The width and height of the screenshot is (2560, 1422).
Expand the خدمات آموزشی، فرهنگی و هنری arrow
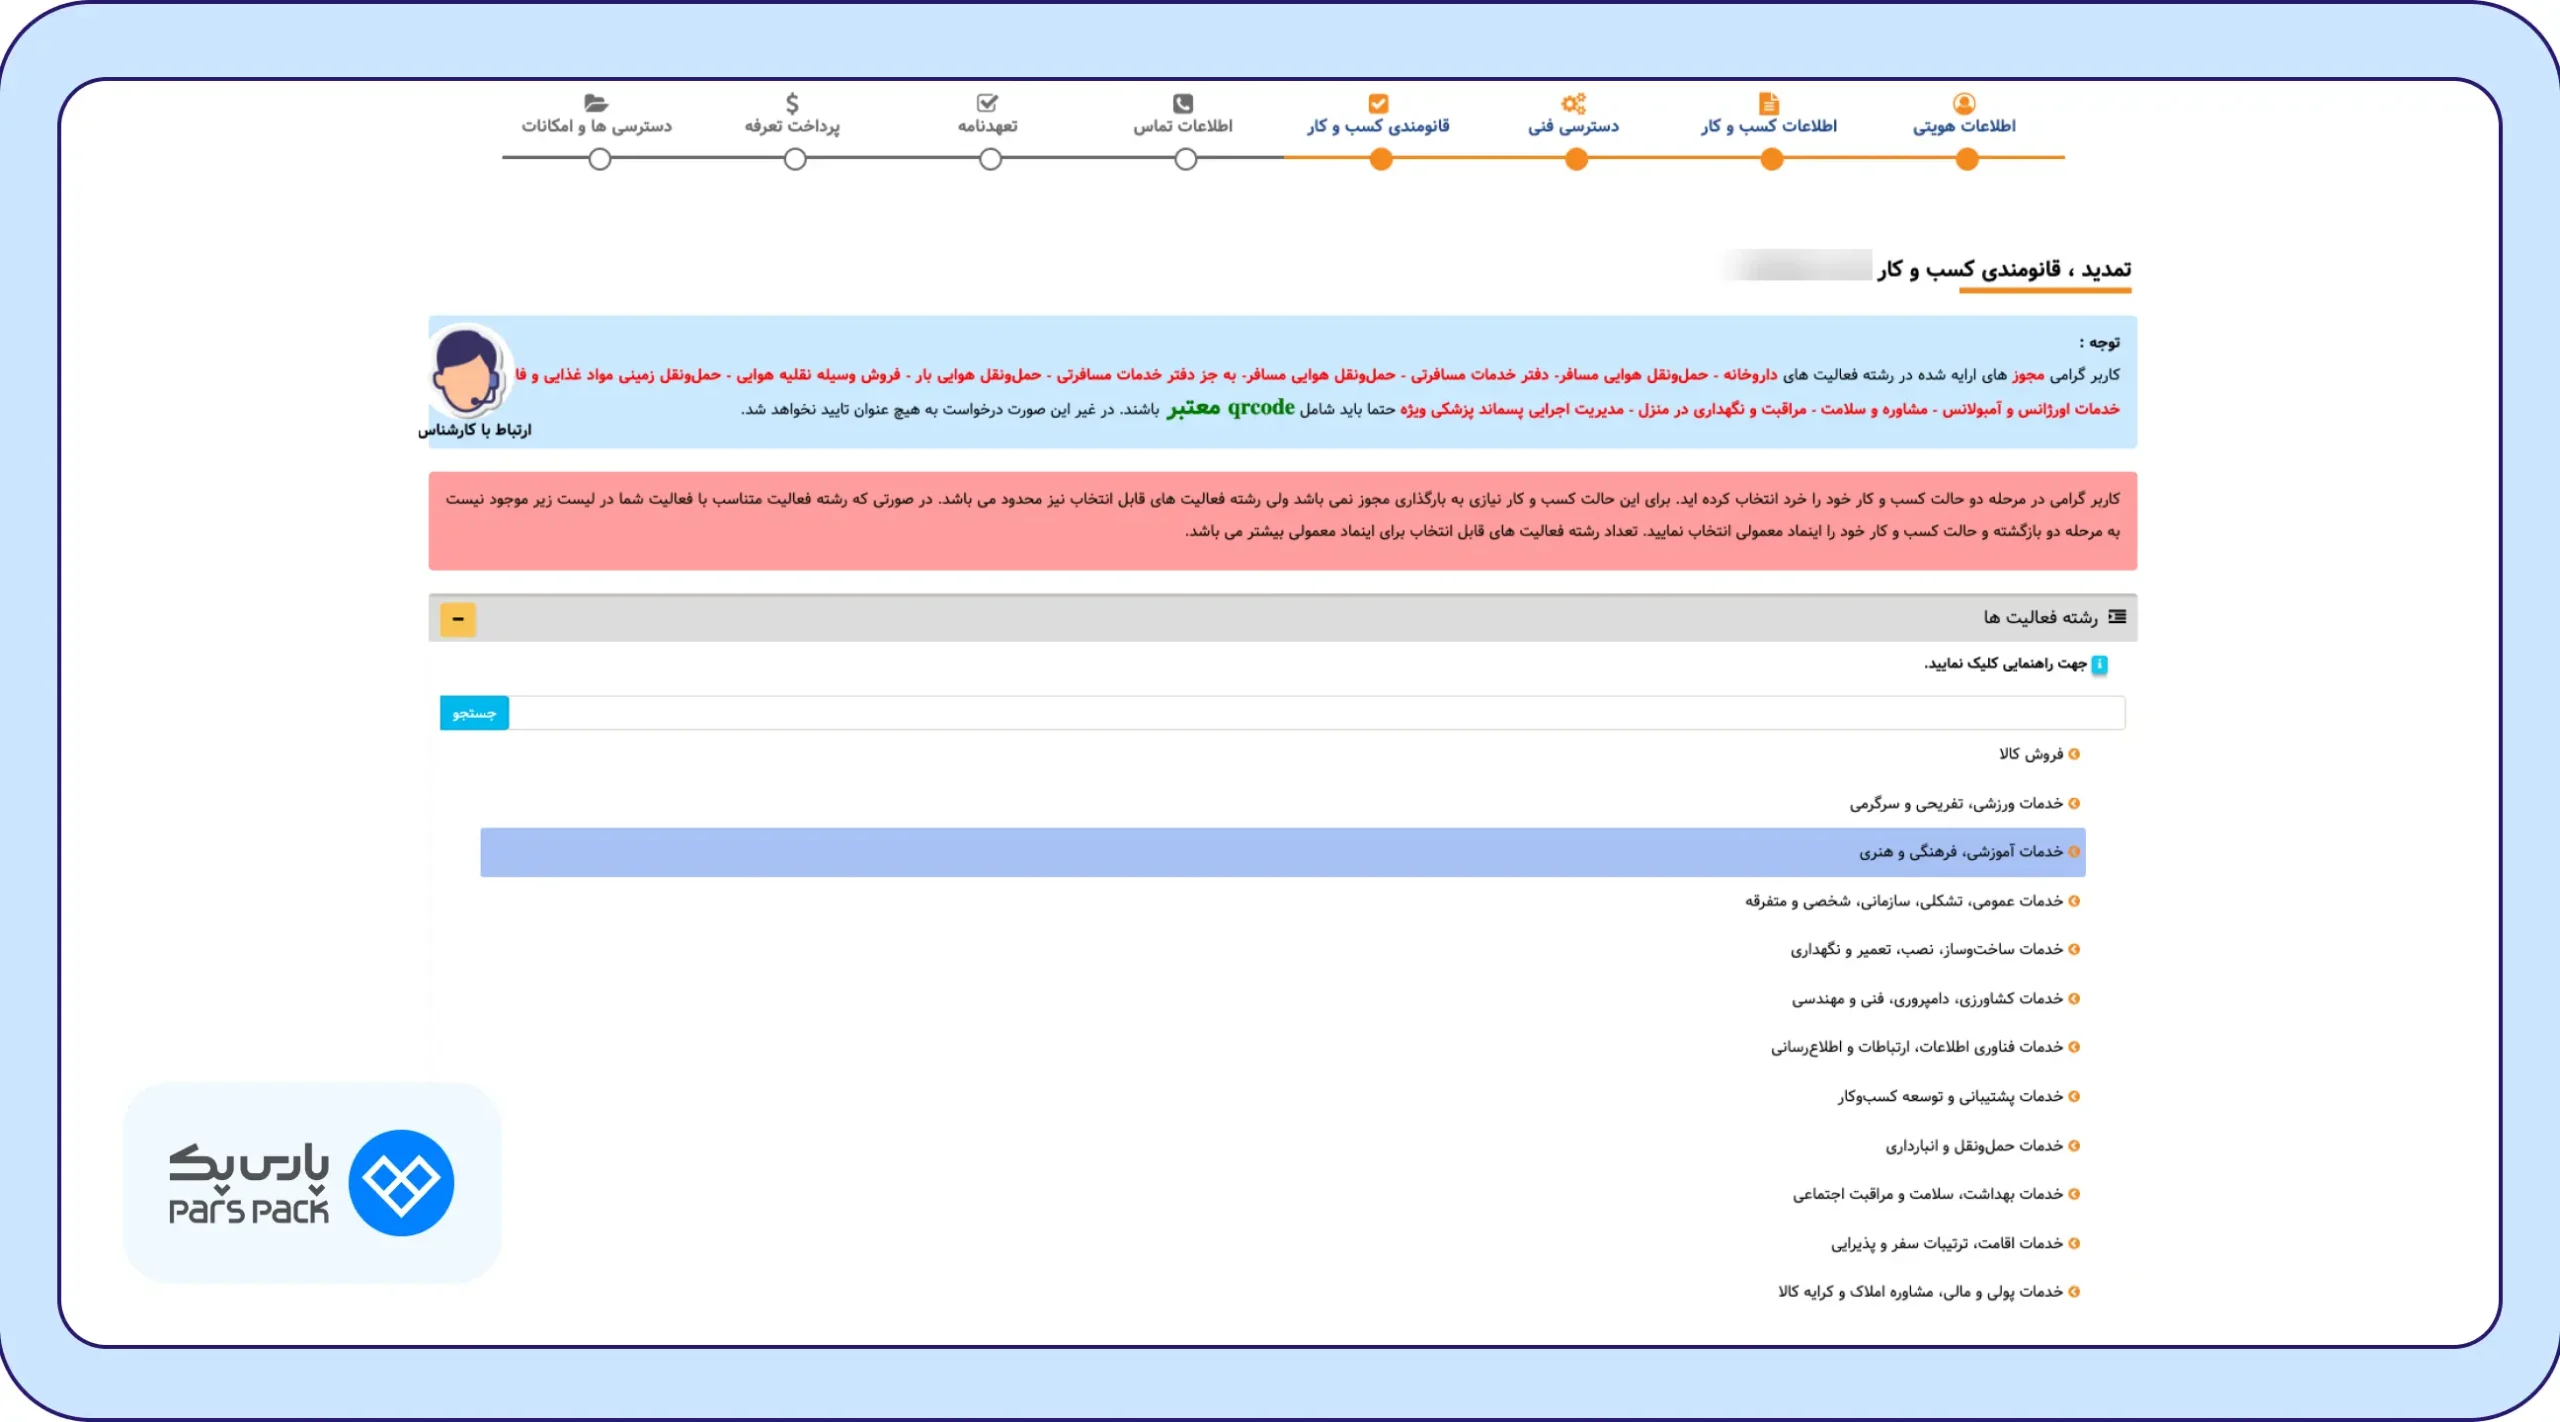[2074, 852]
